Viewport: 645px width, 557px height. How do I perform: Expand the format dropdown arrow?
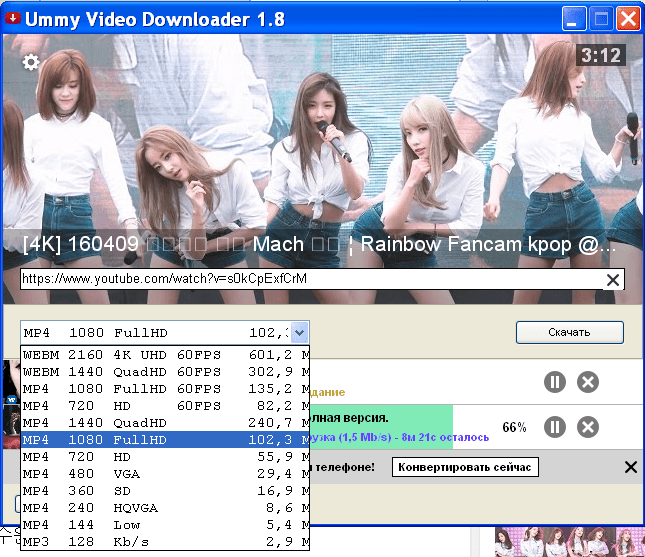pos(299,332)
